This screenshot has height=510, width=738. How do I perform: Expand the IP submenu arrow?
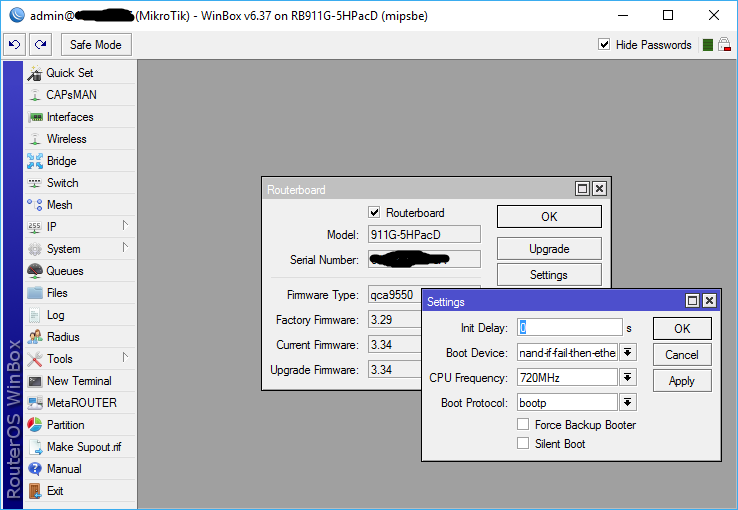(x=125, y=225)
